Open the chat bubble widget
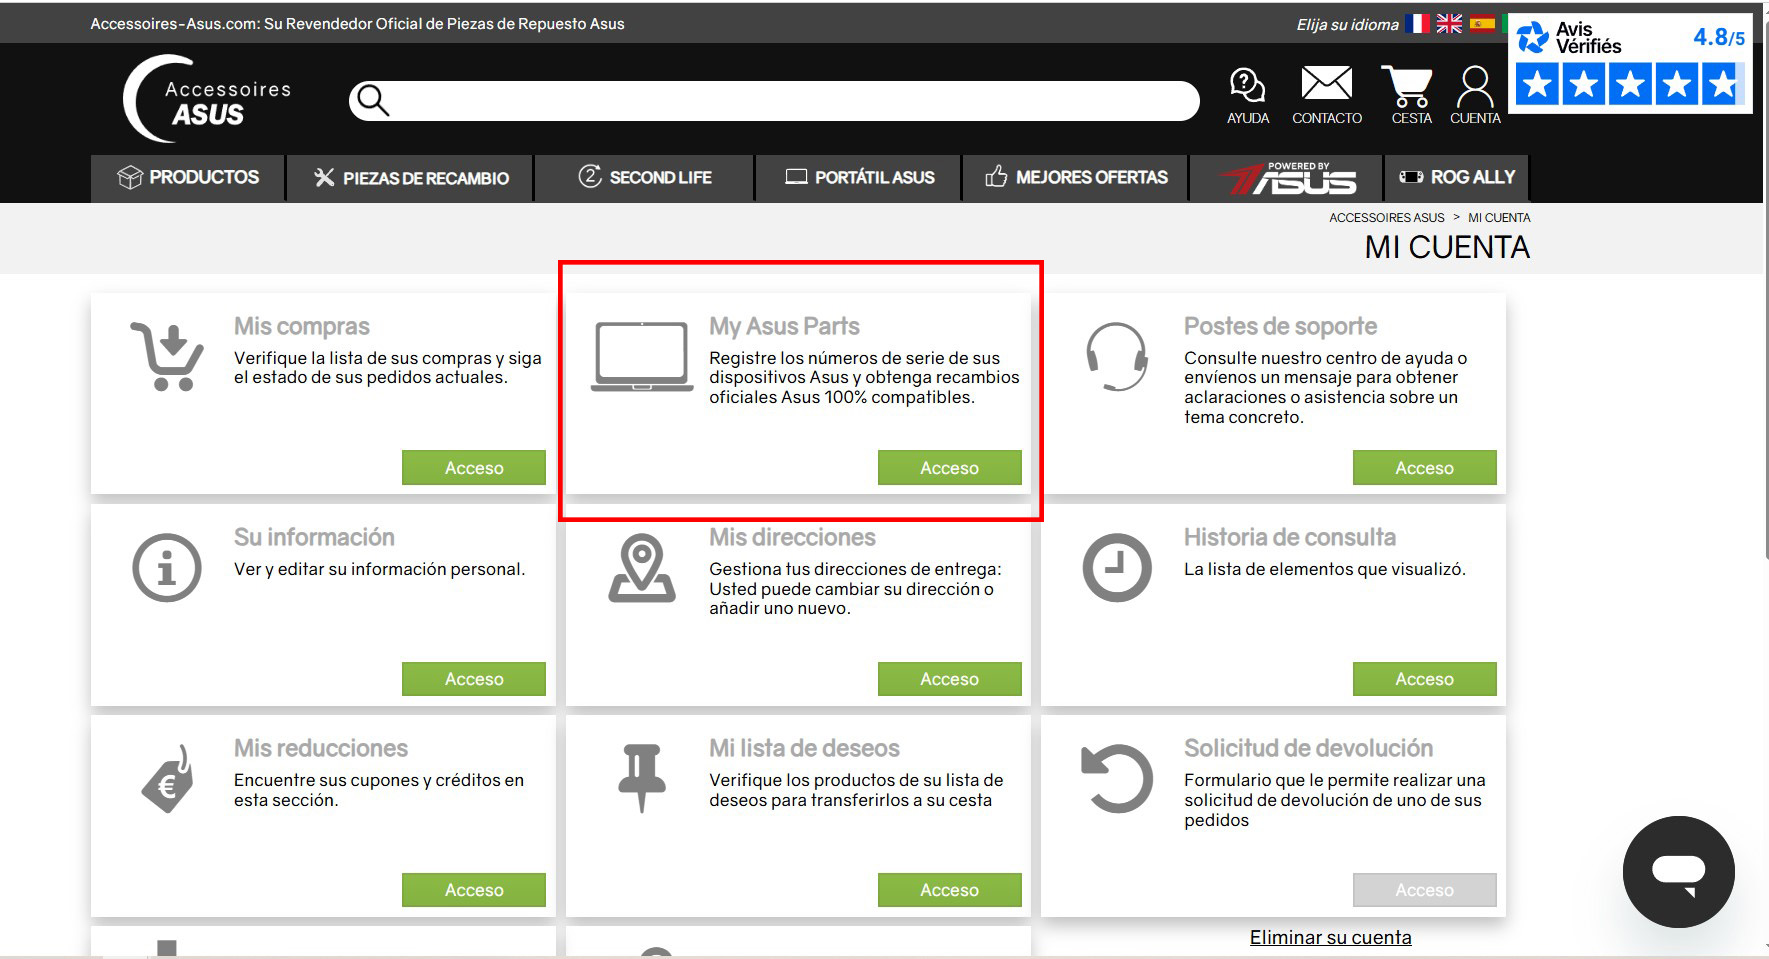 click(1679, 871)
